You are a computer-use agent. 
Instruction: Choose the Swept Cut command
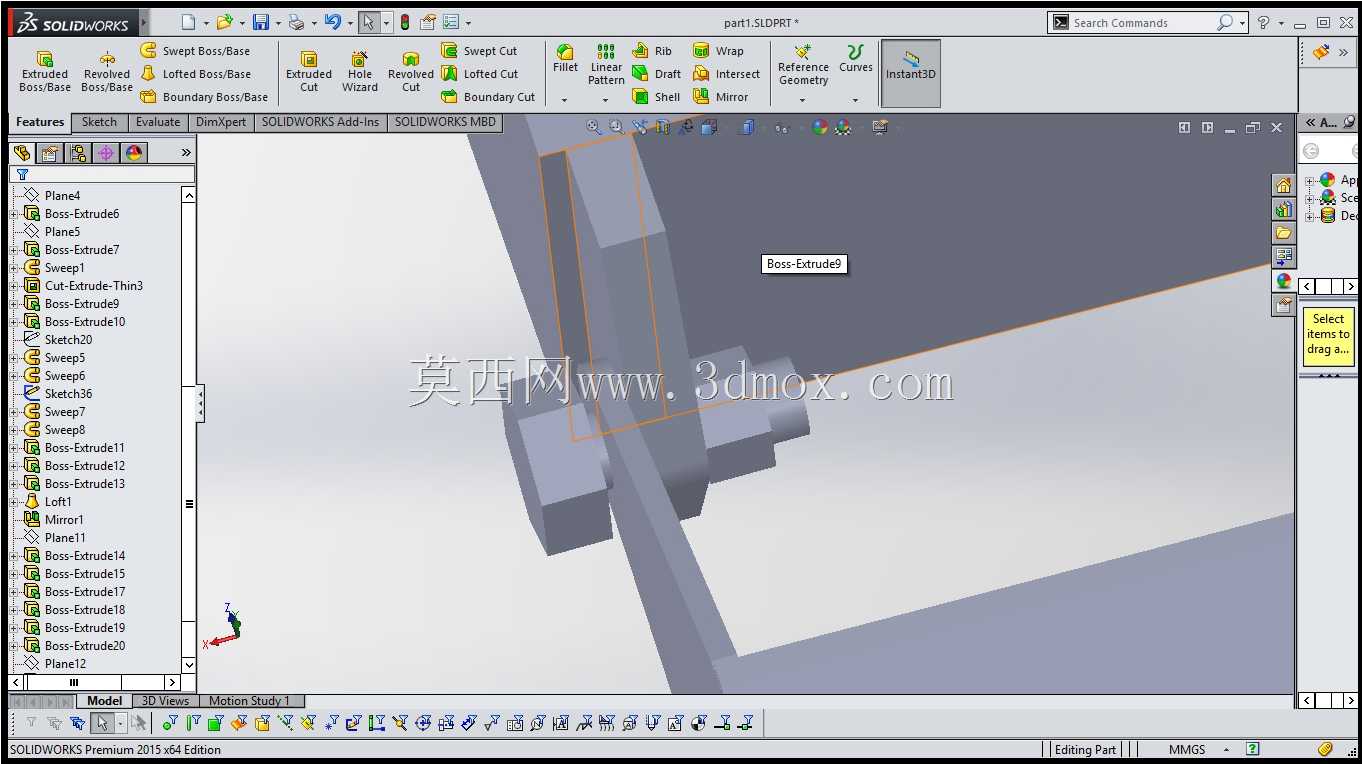(479, 51)
